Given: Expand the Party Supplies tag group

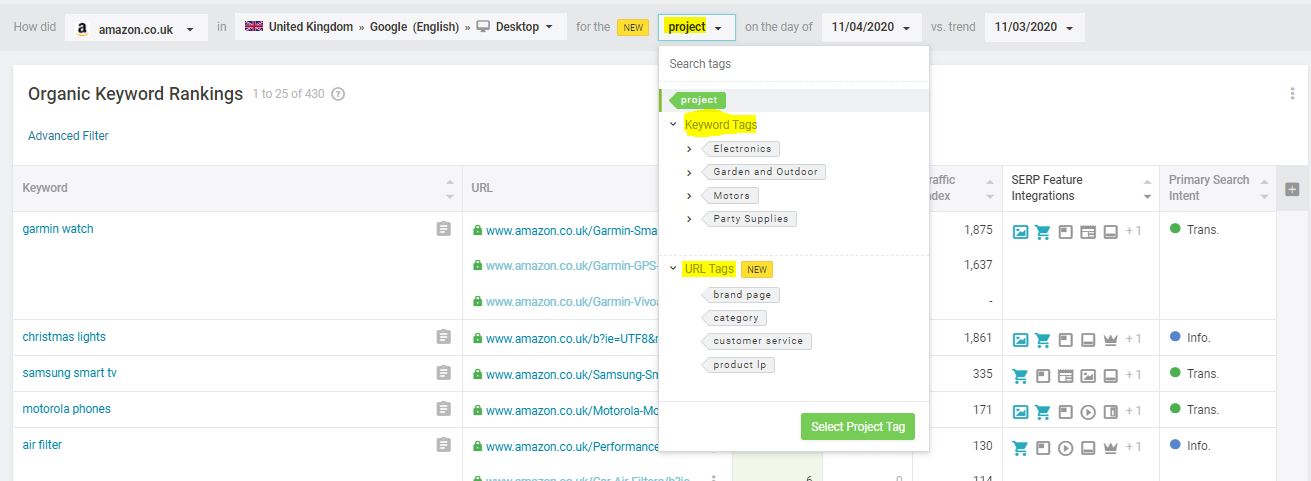Looking at the screenshot, I should click(689, 219).
